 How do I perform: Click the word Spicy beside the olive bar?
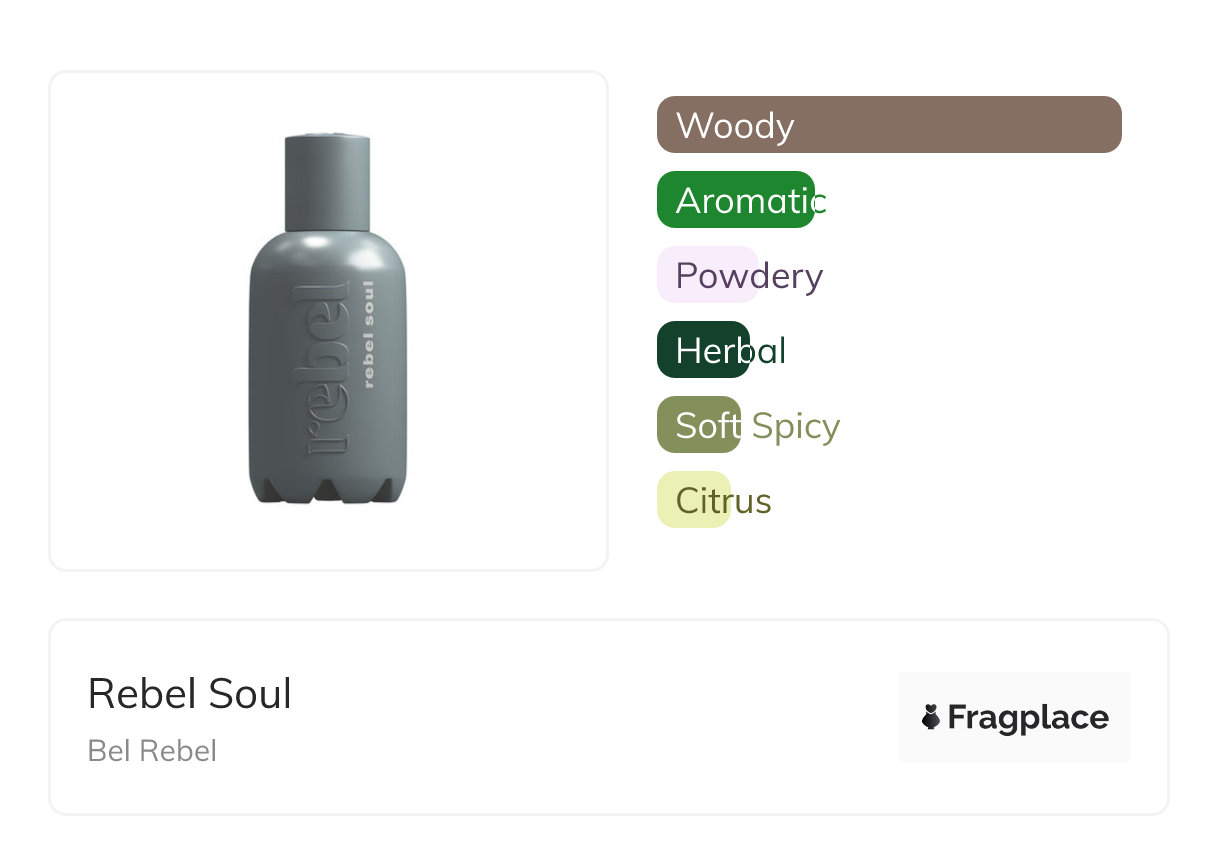(x=796, y=426)
